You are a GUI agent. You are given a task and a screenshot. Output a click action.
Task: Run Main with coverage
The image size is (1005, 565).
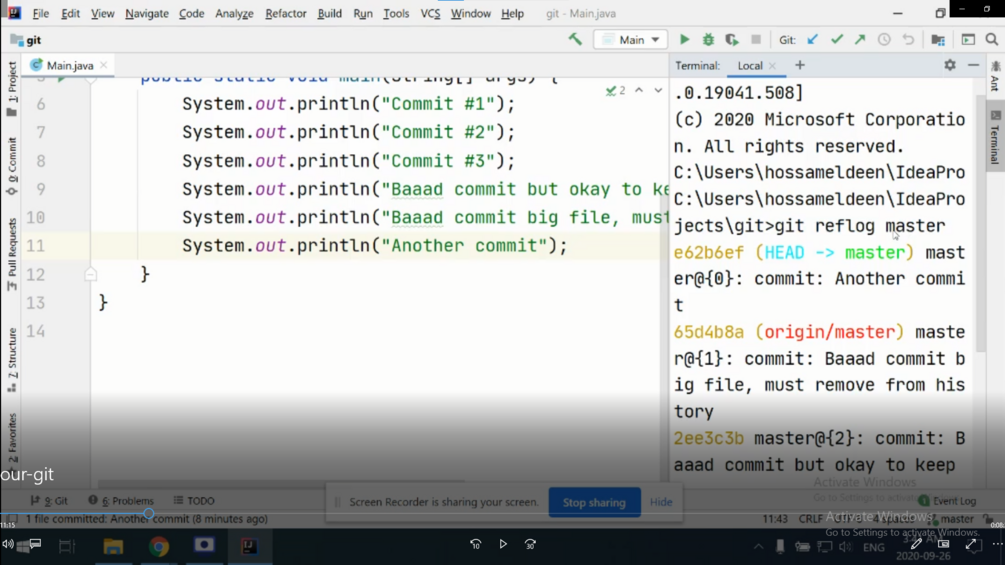tap(732, 40)
